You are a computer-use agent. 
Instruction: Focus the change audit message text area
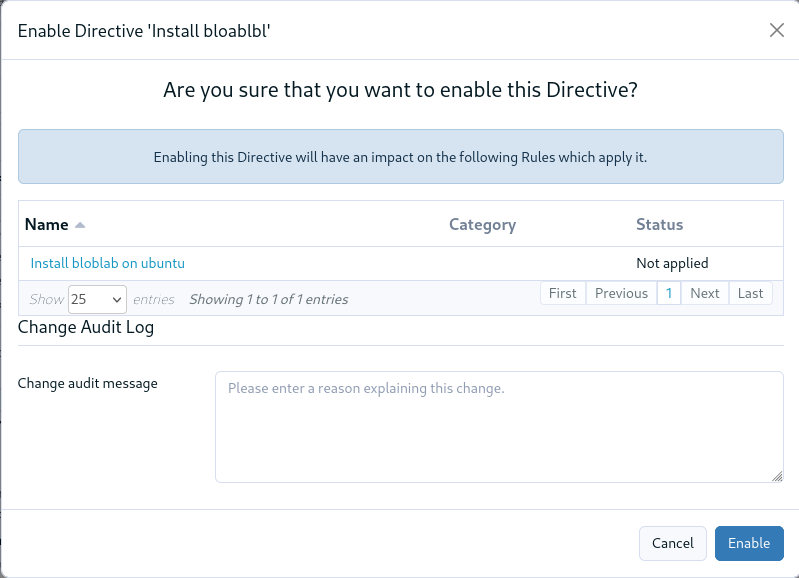tap(499, 427)
